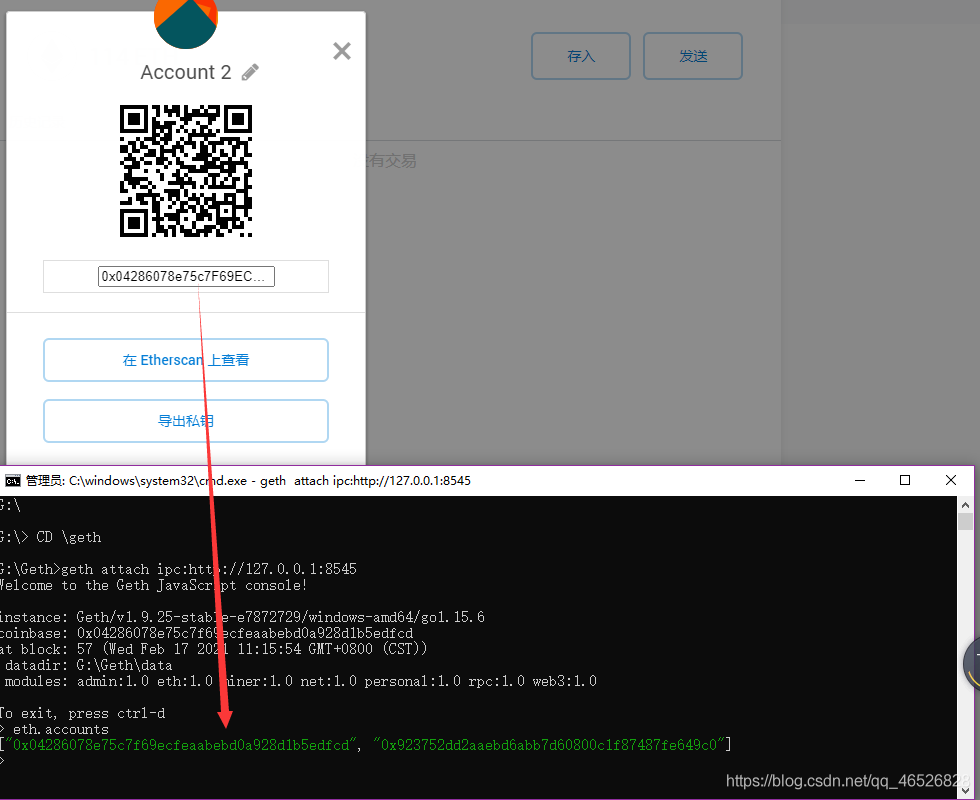The image size is (980, 800).
Task: Close the cmd.exe geth window
Action: [x=951, y=480]
